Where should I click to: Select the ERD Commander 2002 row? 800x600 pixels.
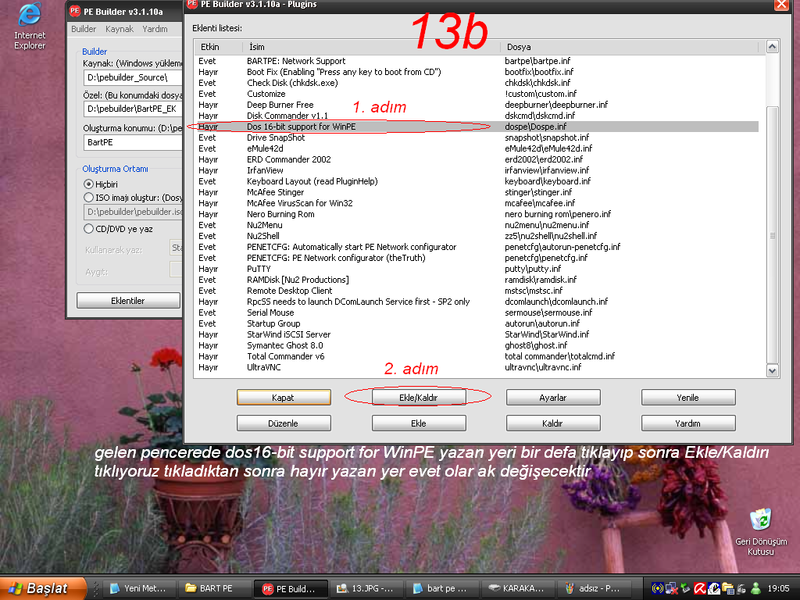click(477, 160)
